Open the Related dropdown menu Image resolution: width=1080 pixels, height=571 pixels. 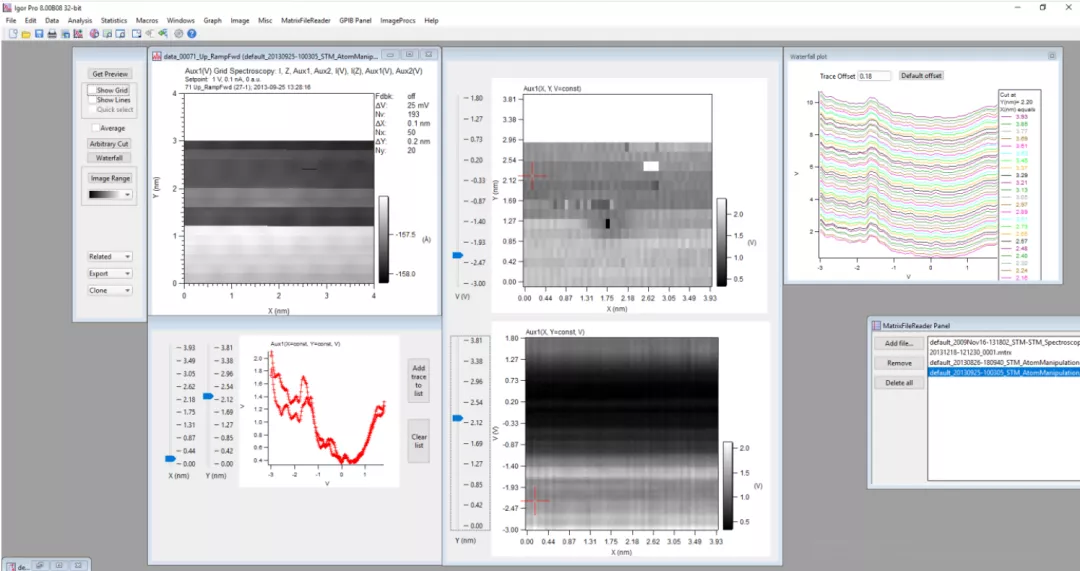(110, 256)
